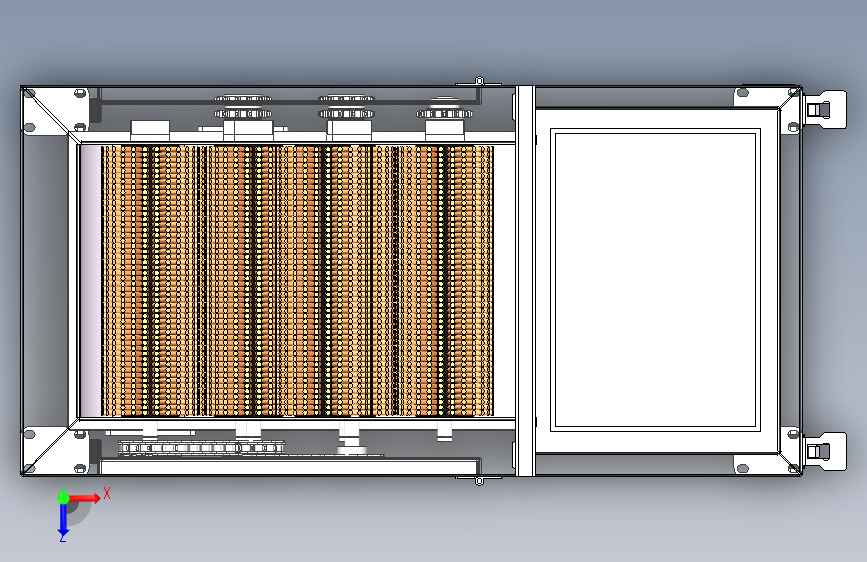Select the middle double sprocket above the conveyor
This screenshot has width=867, height=562.
click(346, 107)
